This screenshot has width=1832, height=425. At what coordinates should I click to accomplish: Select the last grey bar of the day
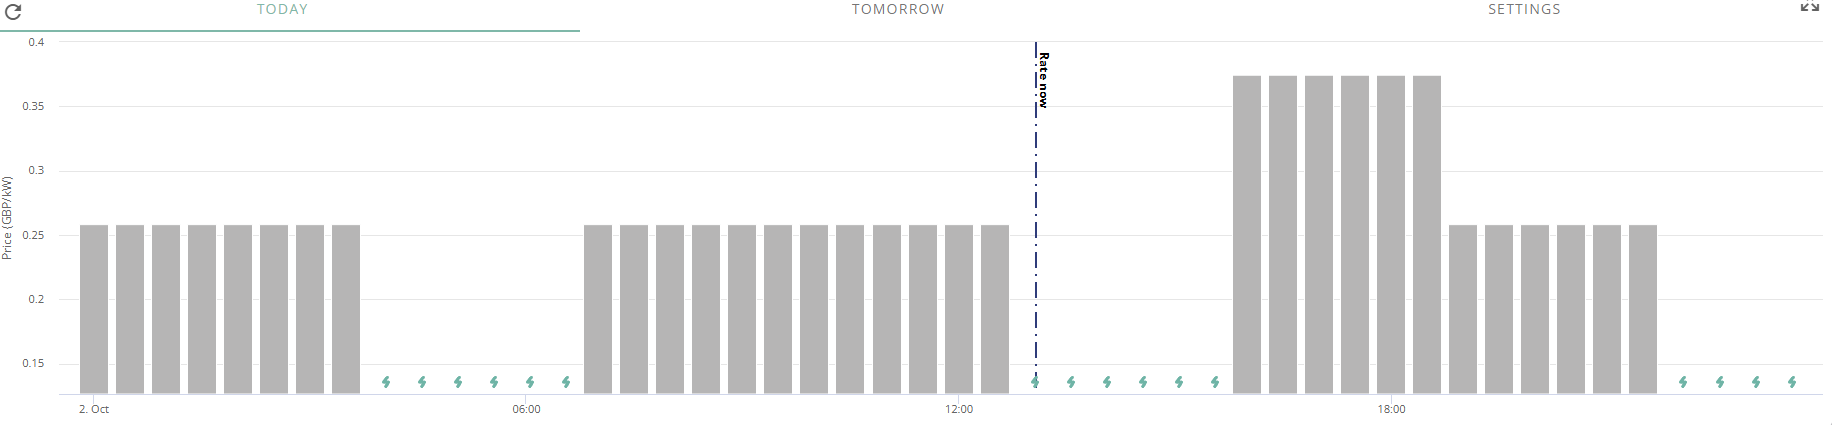1643,309
